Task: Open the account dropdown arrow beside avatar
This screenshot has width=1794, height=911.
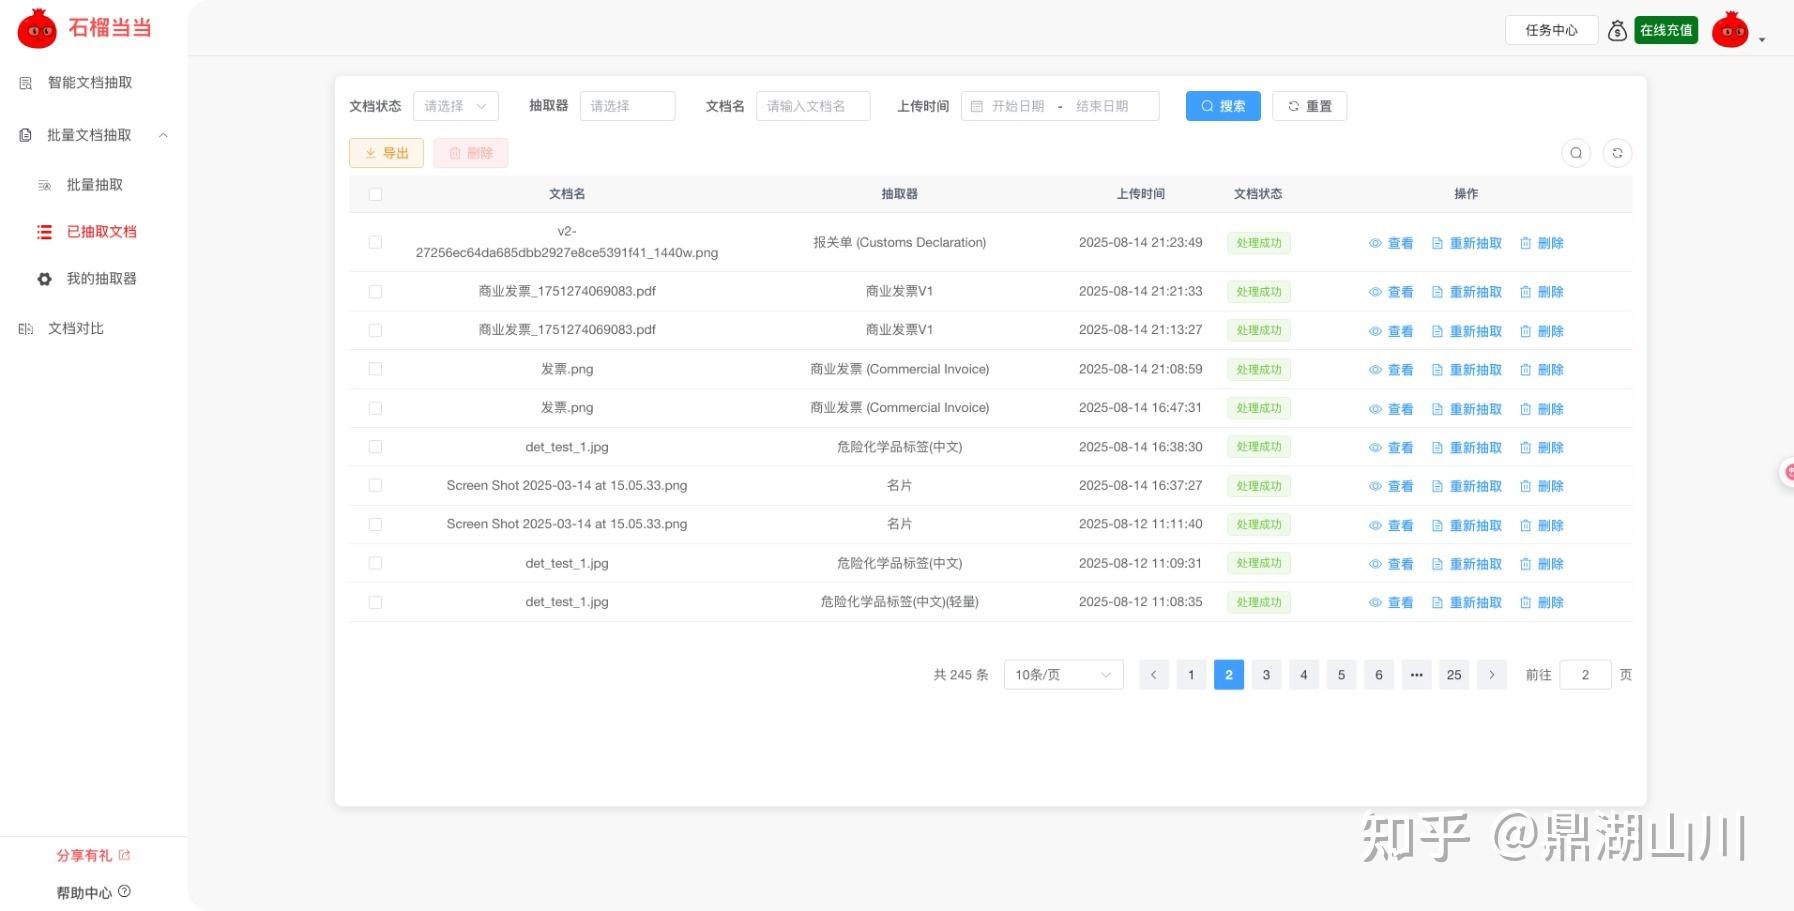Action: pyautogui.click(x=1762, y=40)
